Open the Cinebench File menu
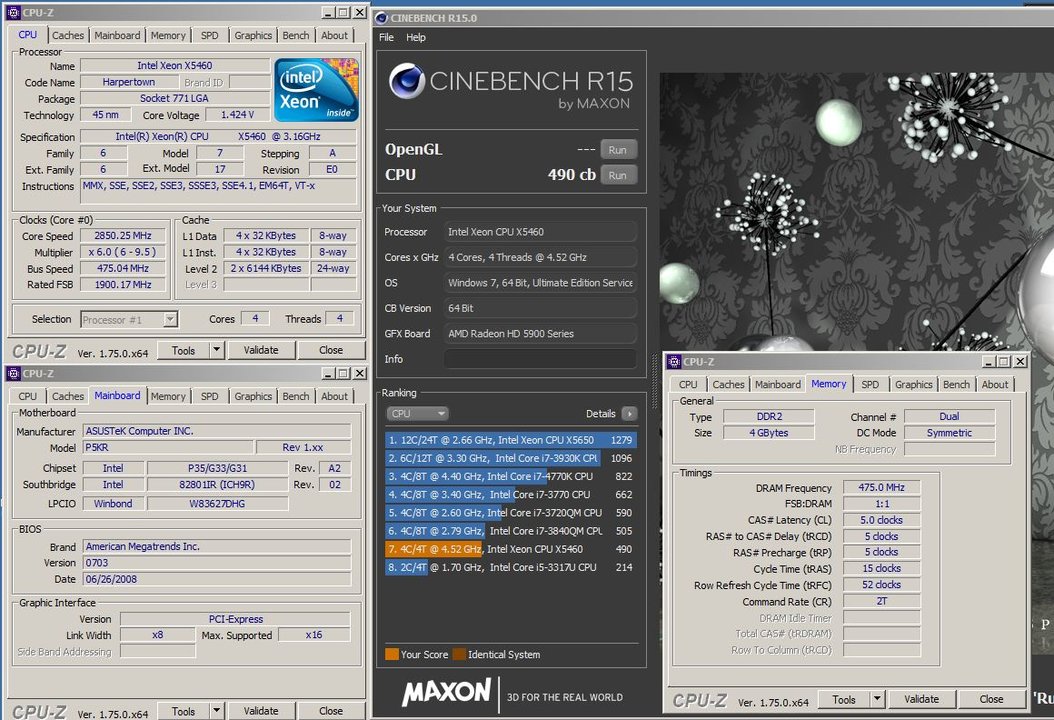This screenshot has height=720, width=1054. coord(386,37)
